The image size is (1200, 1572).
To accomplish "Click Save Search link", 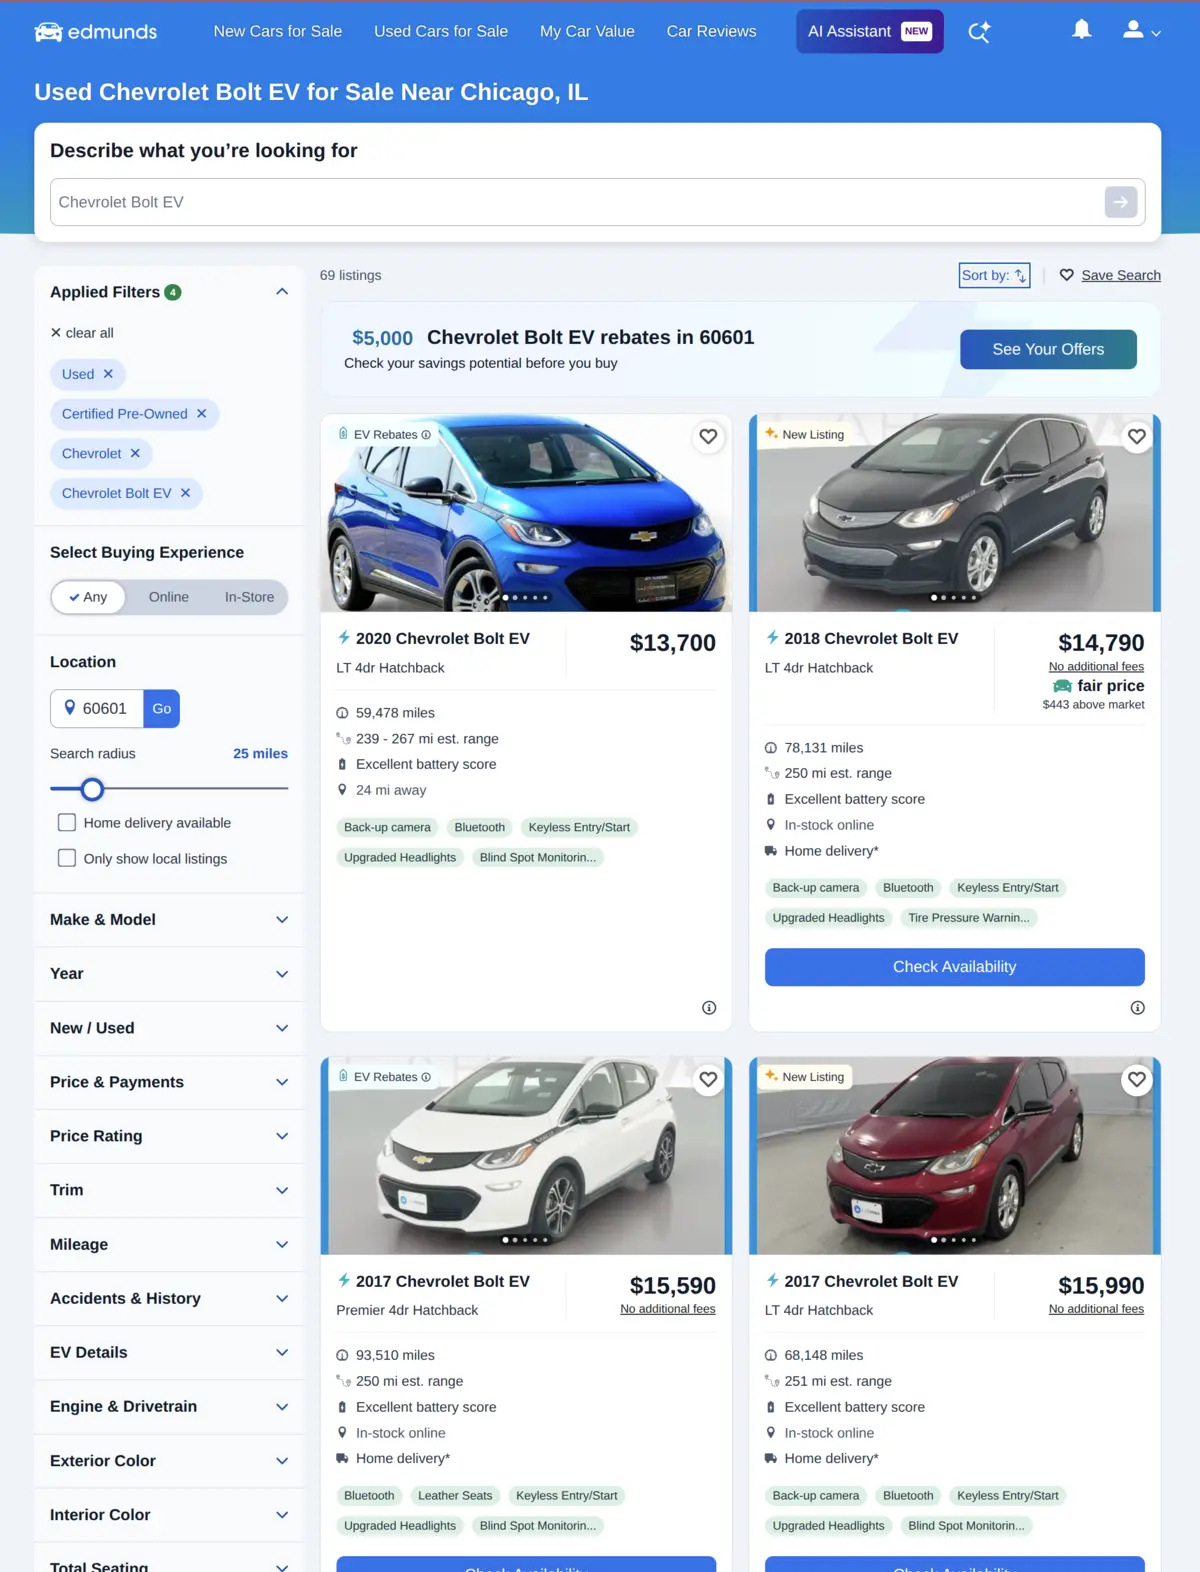I will click(1121, 275).
